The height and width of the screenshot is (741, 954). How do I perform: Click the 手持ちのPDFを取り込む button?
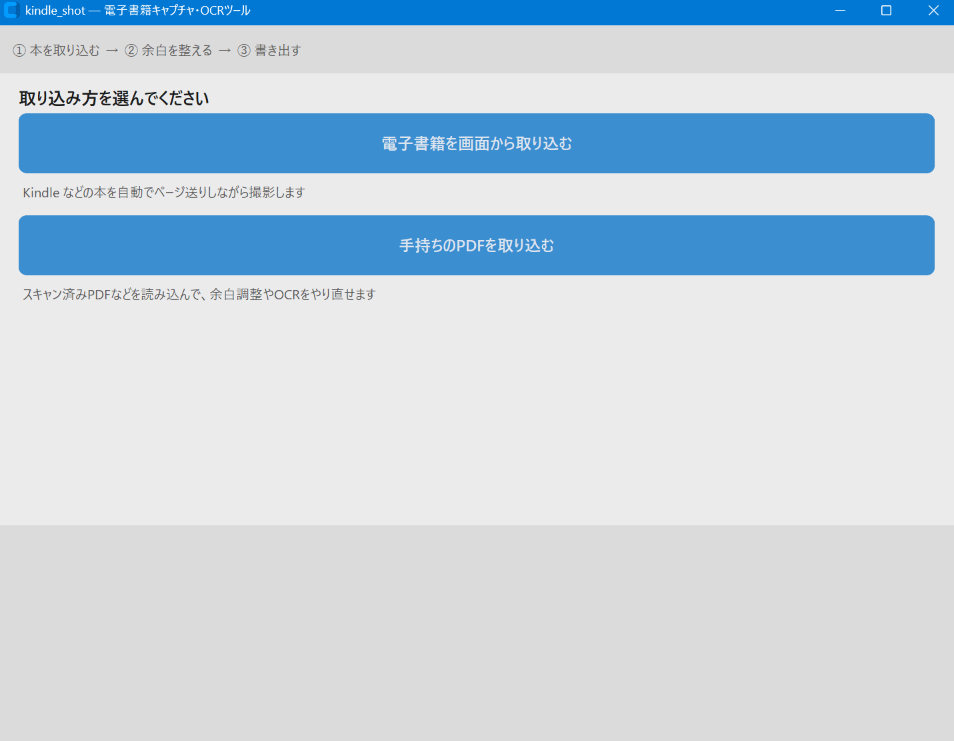tap(476, 245)
